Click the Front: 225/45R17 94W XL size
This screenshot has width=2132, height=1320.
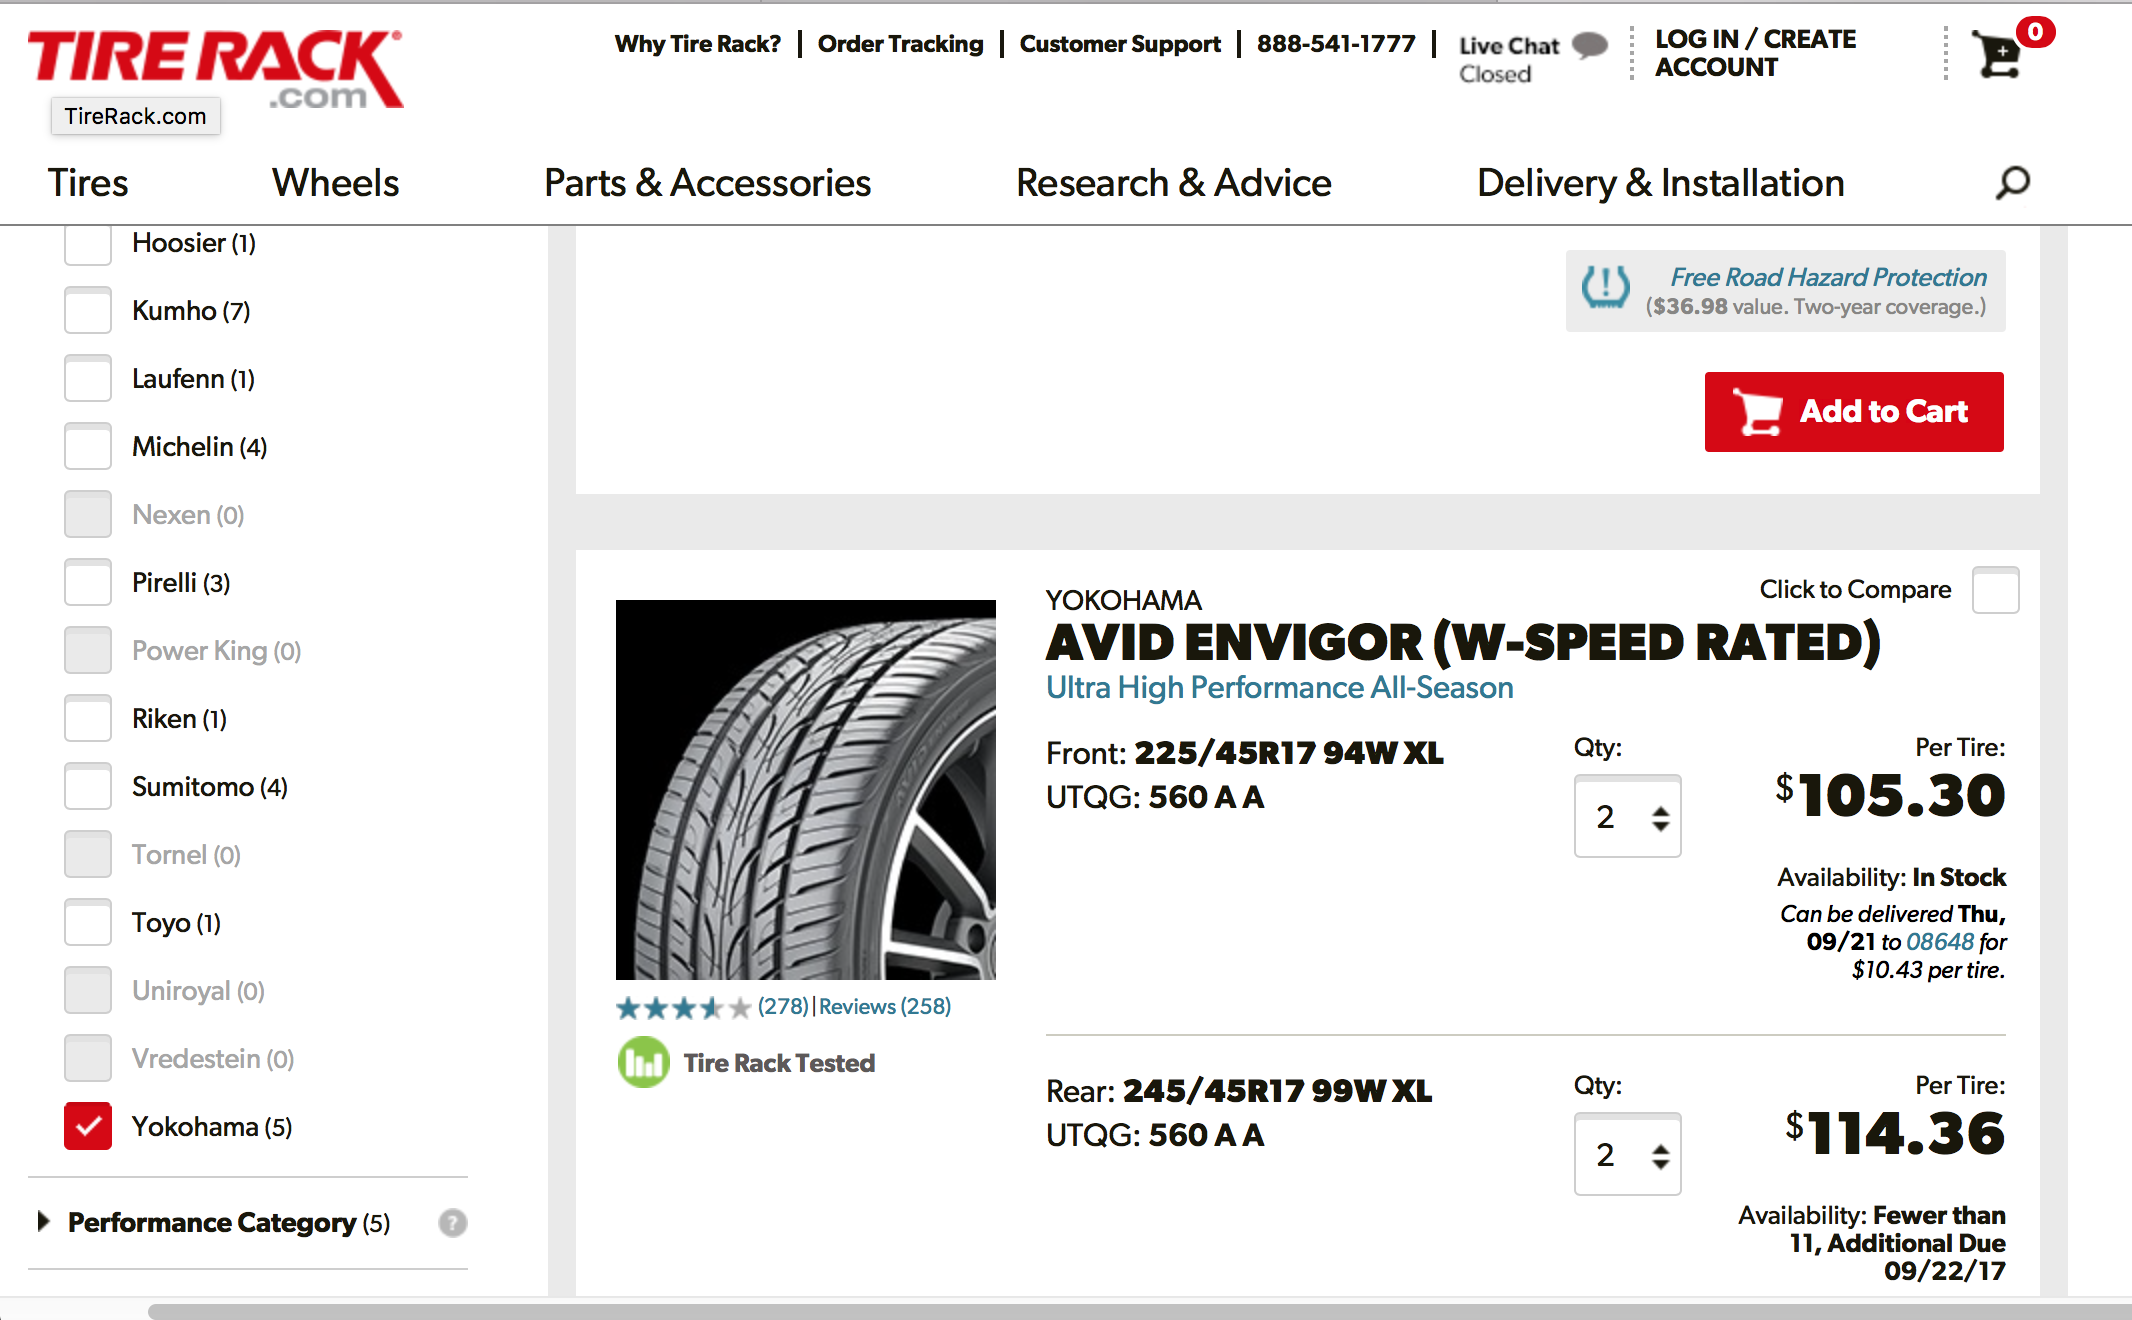point(1244,753)
